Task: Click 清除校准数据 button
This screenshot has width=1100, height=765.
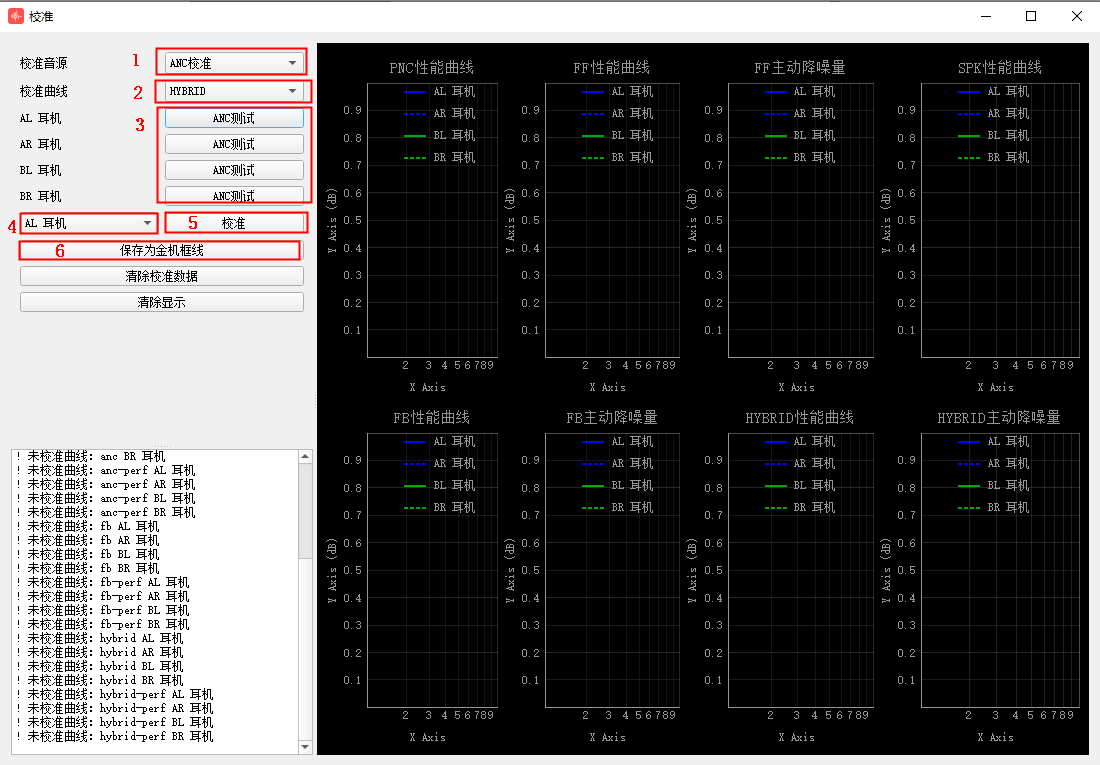Action: (x=161, y=277)
